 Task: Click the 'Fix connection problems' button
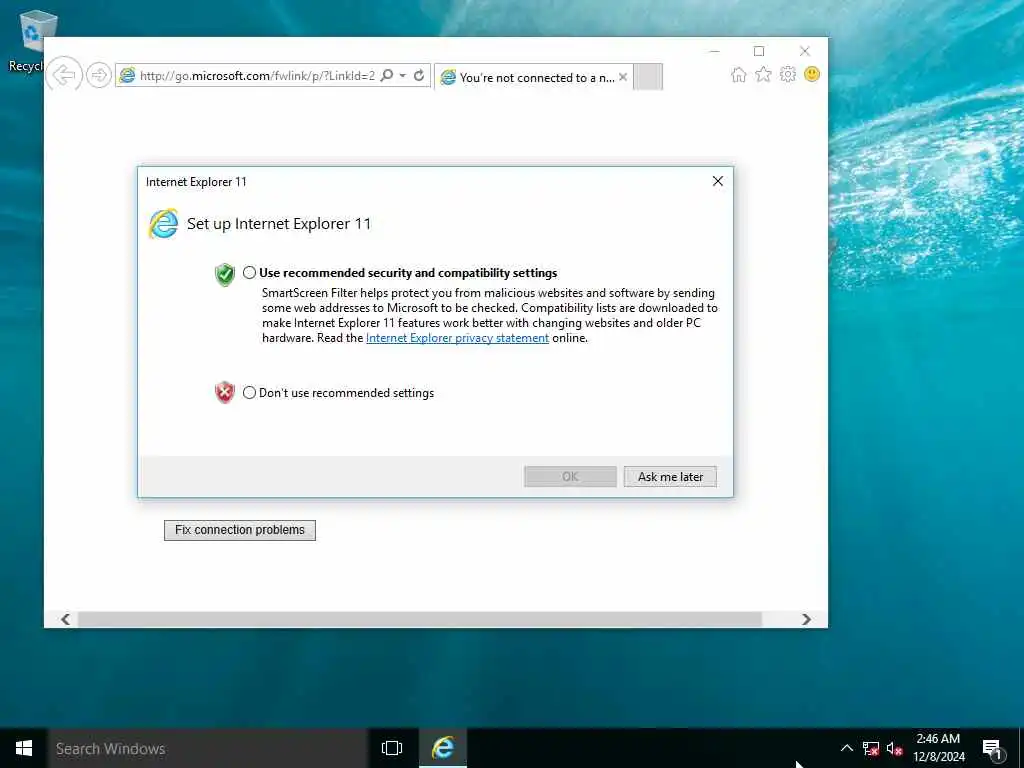click(x=240, y=530)
